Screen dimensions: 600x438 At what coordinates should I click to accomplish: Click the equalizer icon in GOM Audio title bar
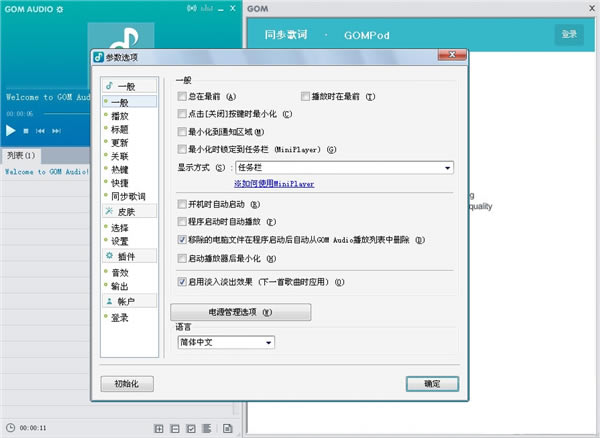tap(207, 8)
